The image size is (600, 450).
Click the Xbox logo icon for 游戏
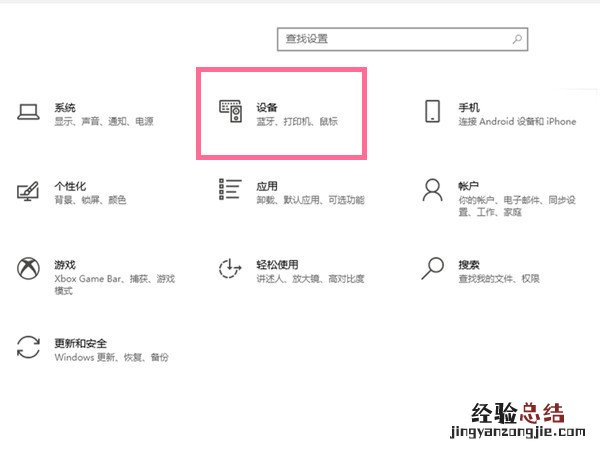click(28, 269)
